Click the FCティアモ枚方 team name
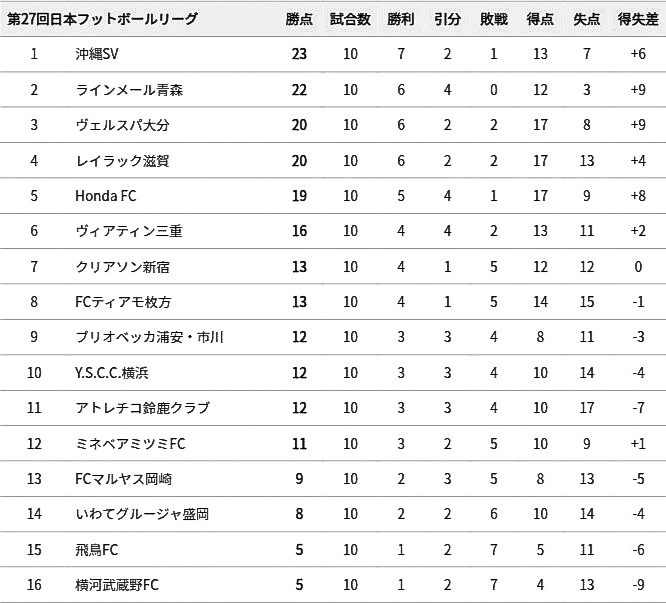The image size is (666, 603). point(123,302)
